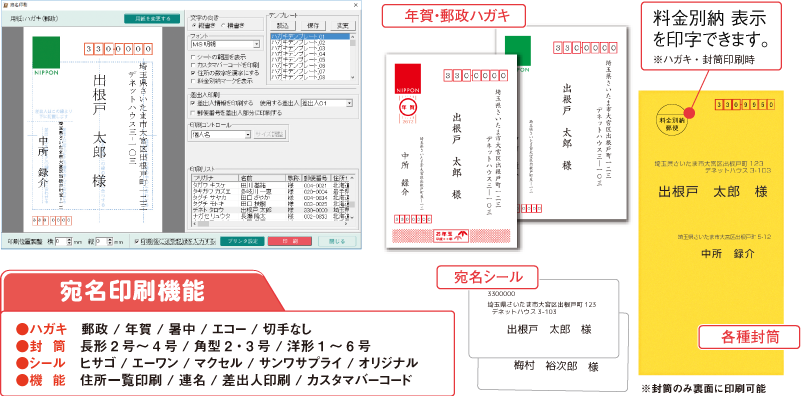The height and width of the screenshot is (396, 801).
Task: Click the 閉じる button
Action: click(337, 241)
